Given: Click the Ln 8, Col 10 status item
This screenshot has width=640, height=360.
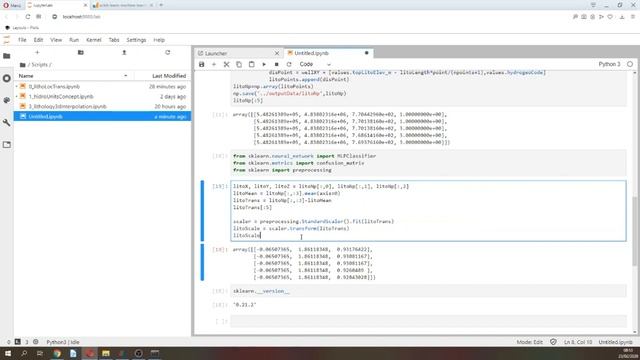Looking at the screenshot, I should pyautogui.click(x=578, y=342).
